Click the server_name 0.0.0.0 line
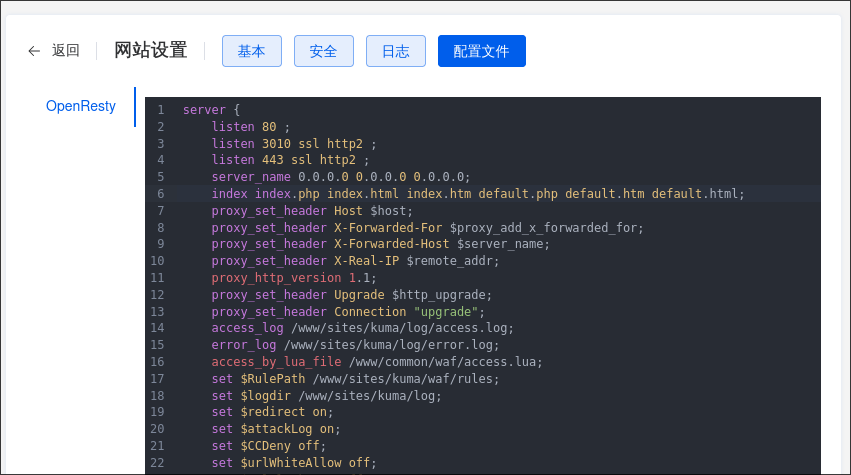Image resolution: width=851 pixels, height=475 pixels. click(x=341, y=176)
